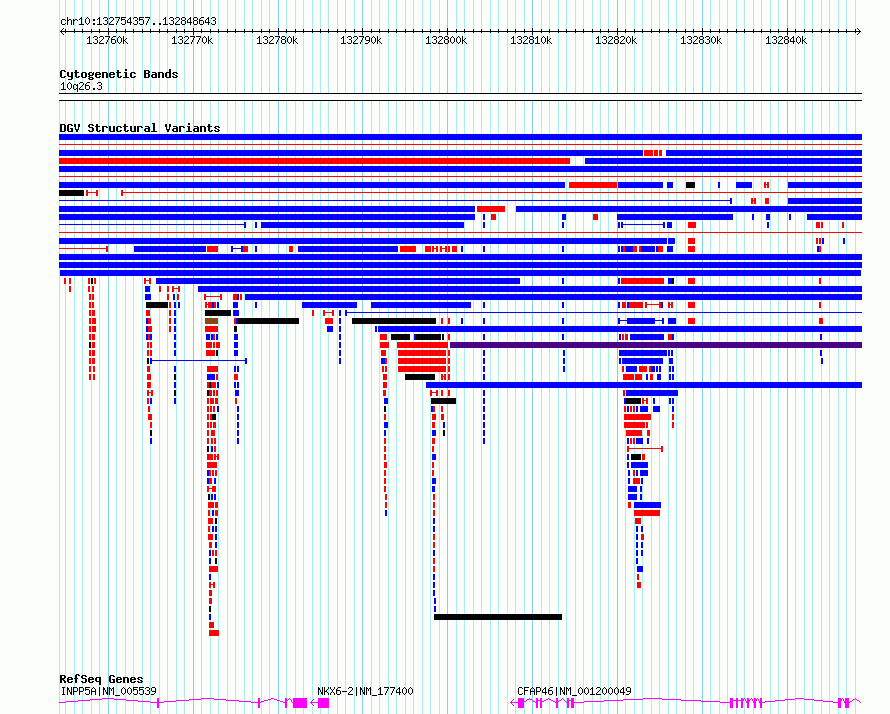Click the chr10:132754357..132848643 coordinate label
The width and height of the screenshot is (890, 714).
coord(138,21)
